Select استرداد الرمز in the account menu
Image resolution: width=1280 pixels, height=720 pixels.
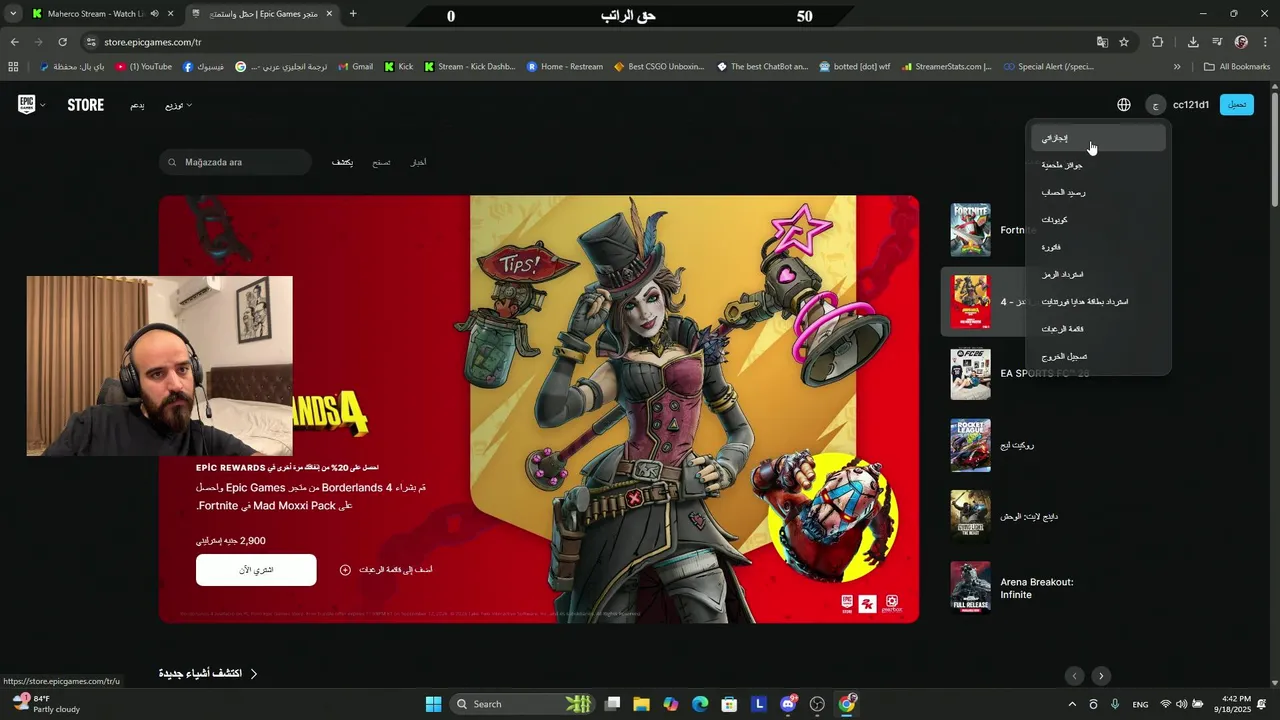coord(1098,274)
